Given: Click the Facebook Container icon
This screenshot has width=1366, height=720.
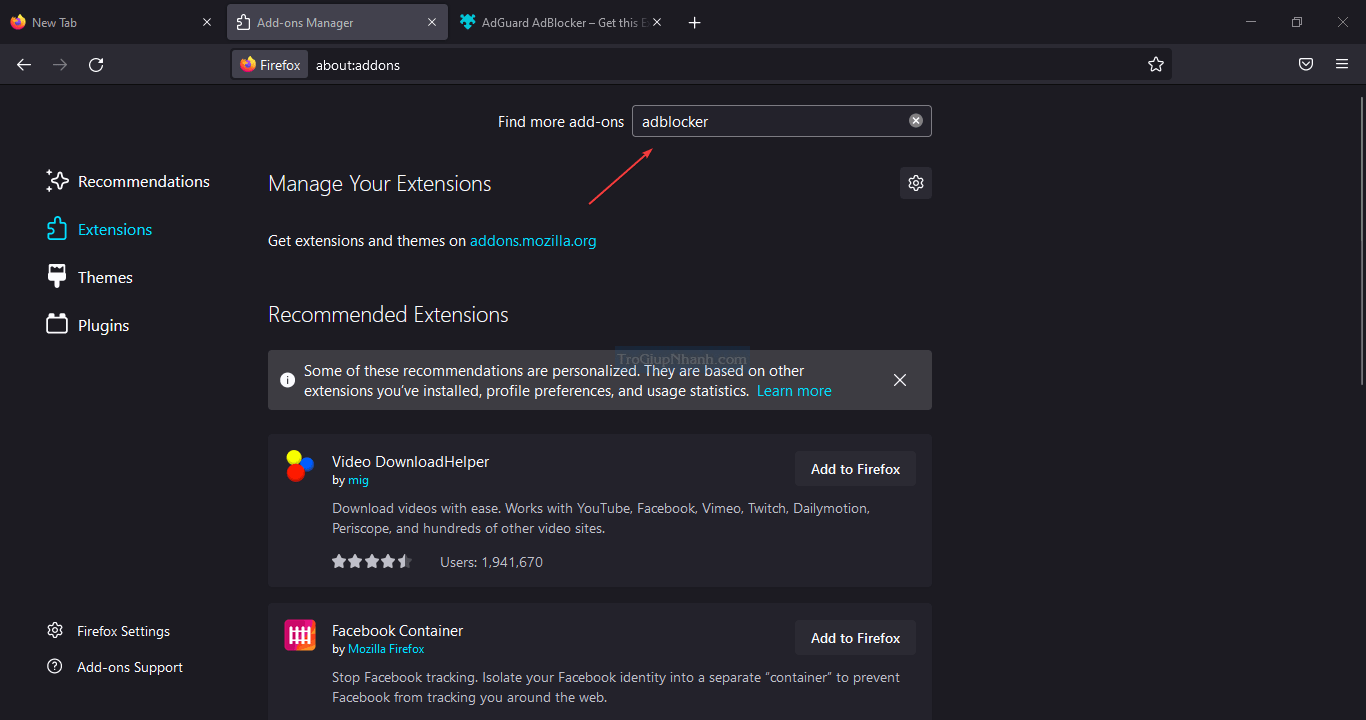Looking at the screenshot, I should point(300,635).
